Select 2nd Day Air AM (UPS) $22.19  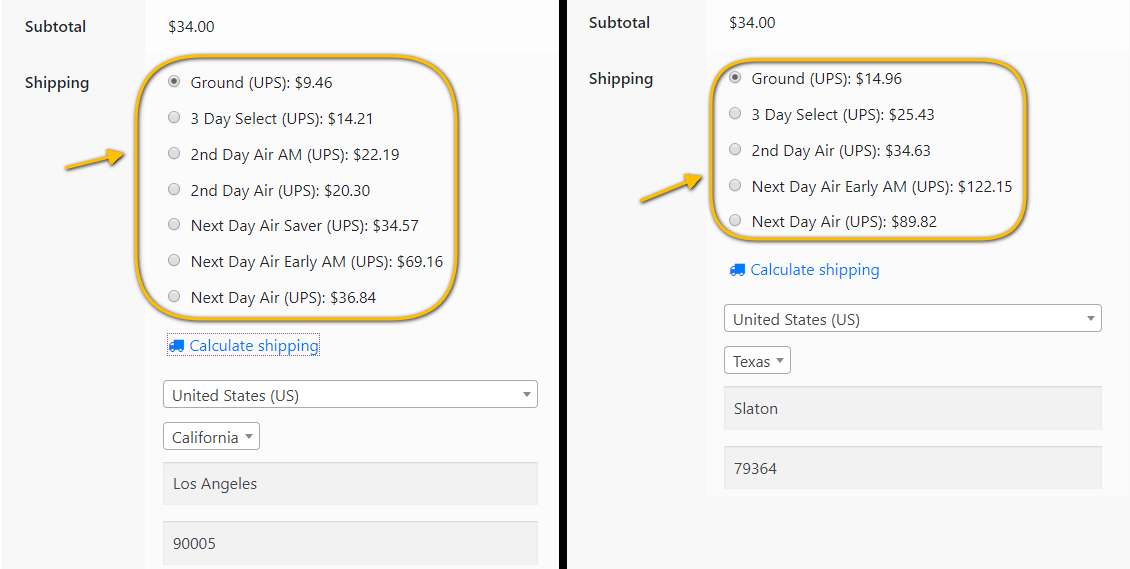[x=174, y=154]
